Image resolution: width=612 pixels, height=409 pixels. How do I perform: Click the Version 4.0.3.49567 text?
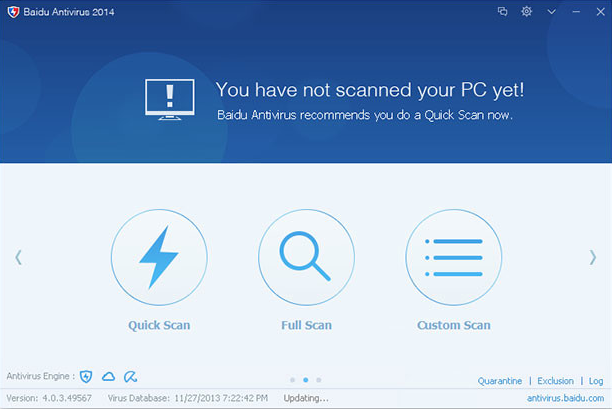click(49, 398)
